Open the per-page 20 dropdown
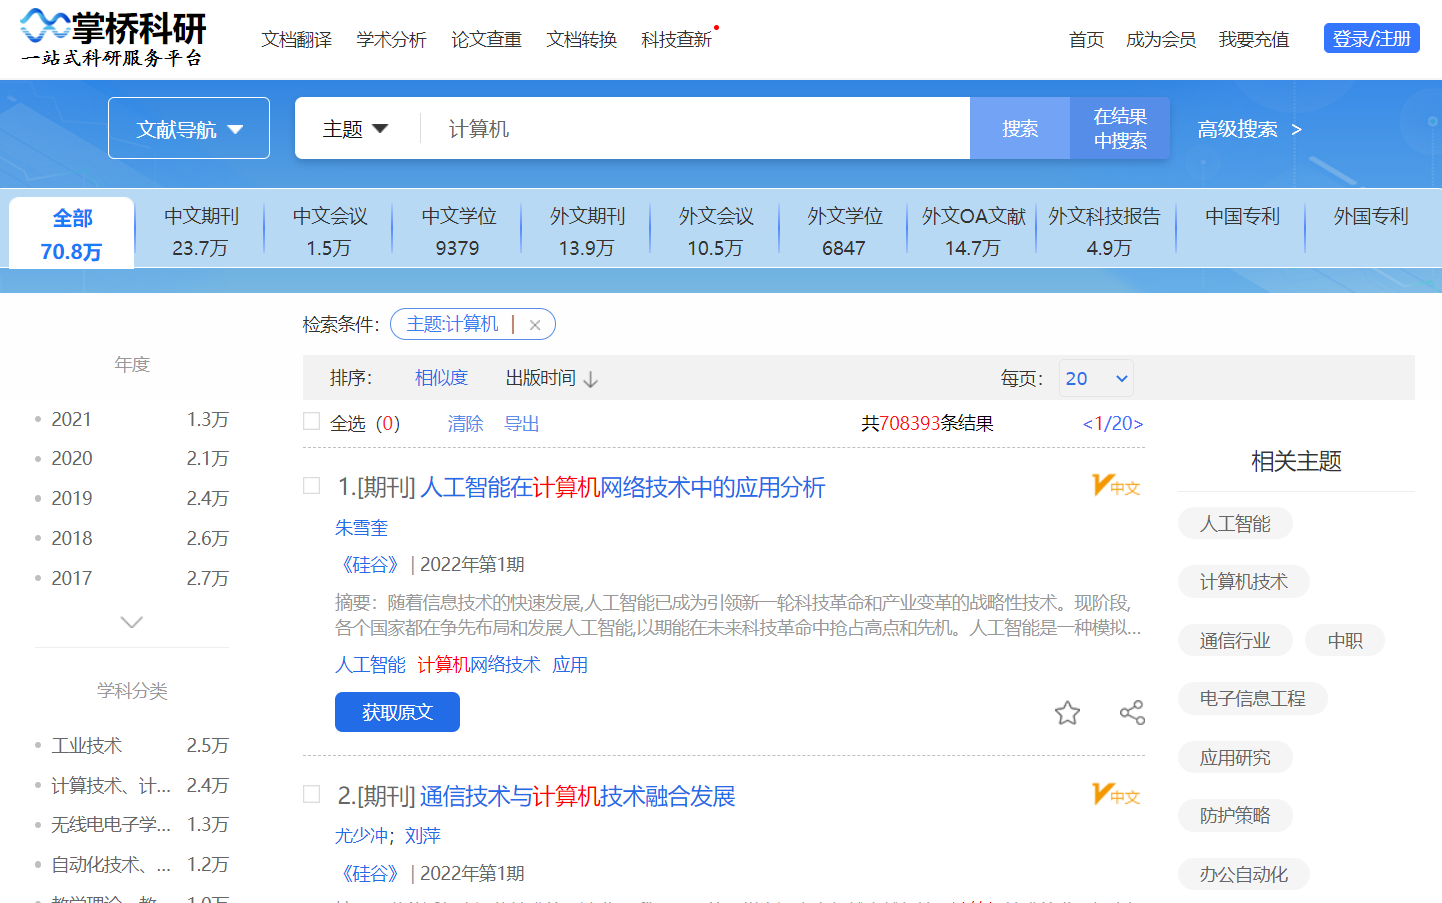Viewport: 1442px width, 903px height. coord(1096,378)
